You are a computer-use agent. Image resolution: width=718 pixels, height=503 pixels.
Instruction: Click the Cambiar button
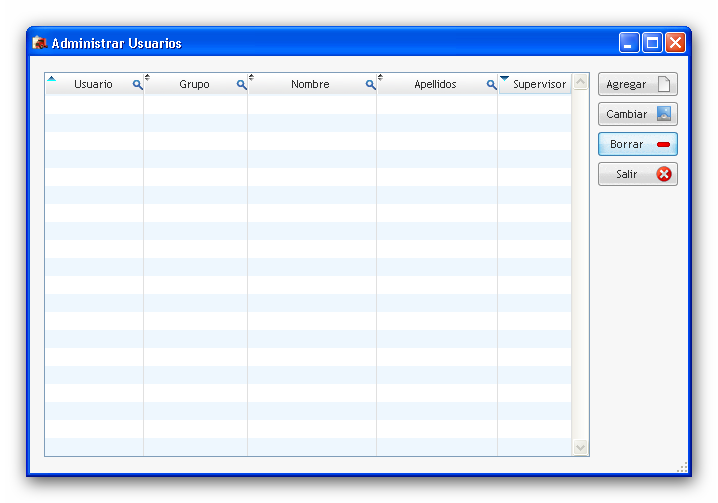637,114
